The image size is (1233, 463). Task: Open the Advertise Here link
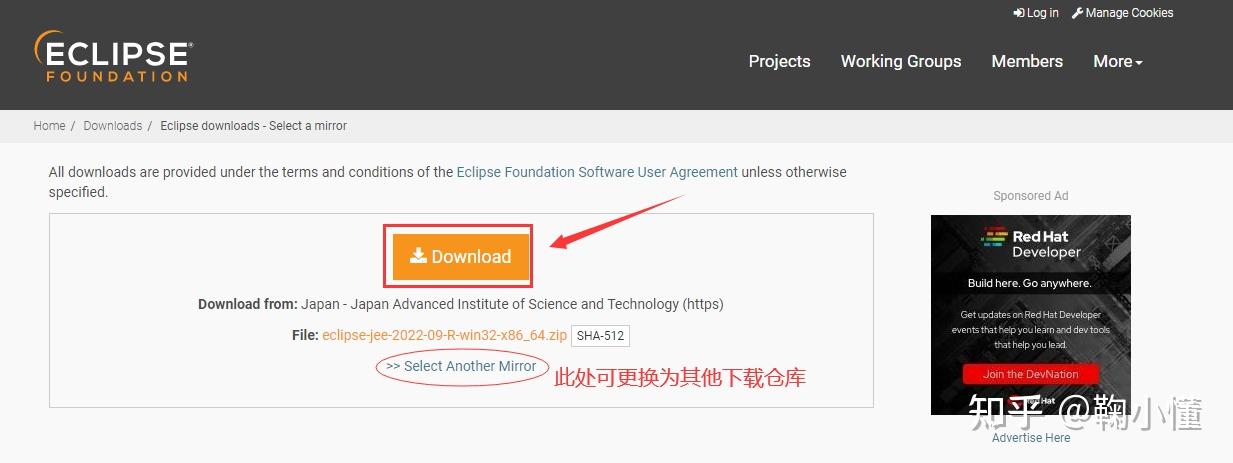[x=1030, y=437]
